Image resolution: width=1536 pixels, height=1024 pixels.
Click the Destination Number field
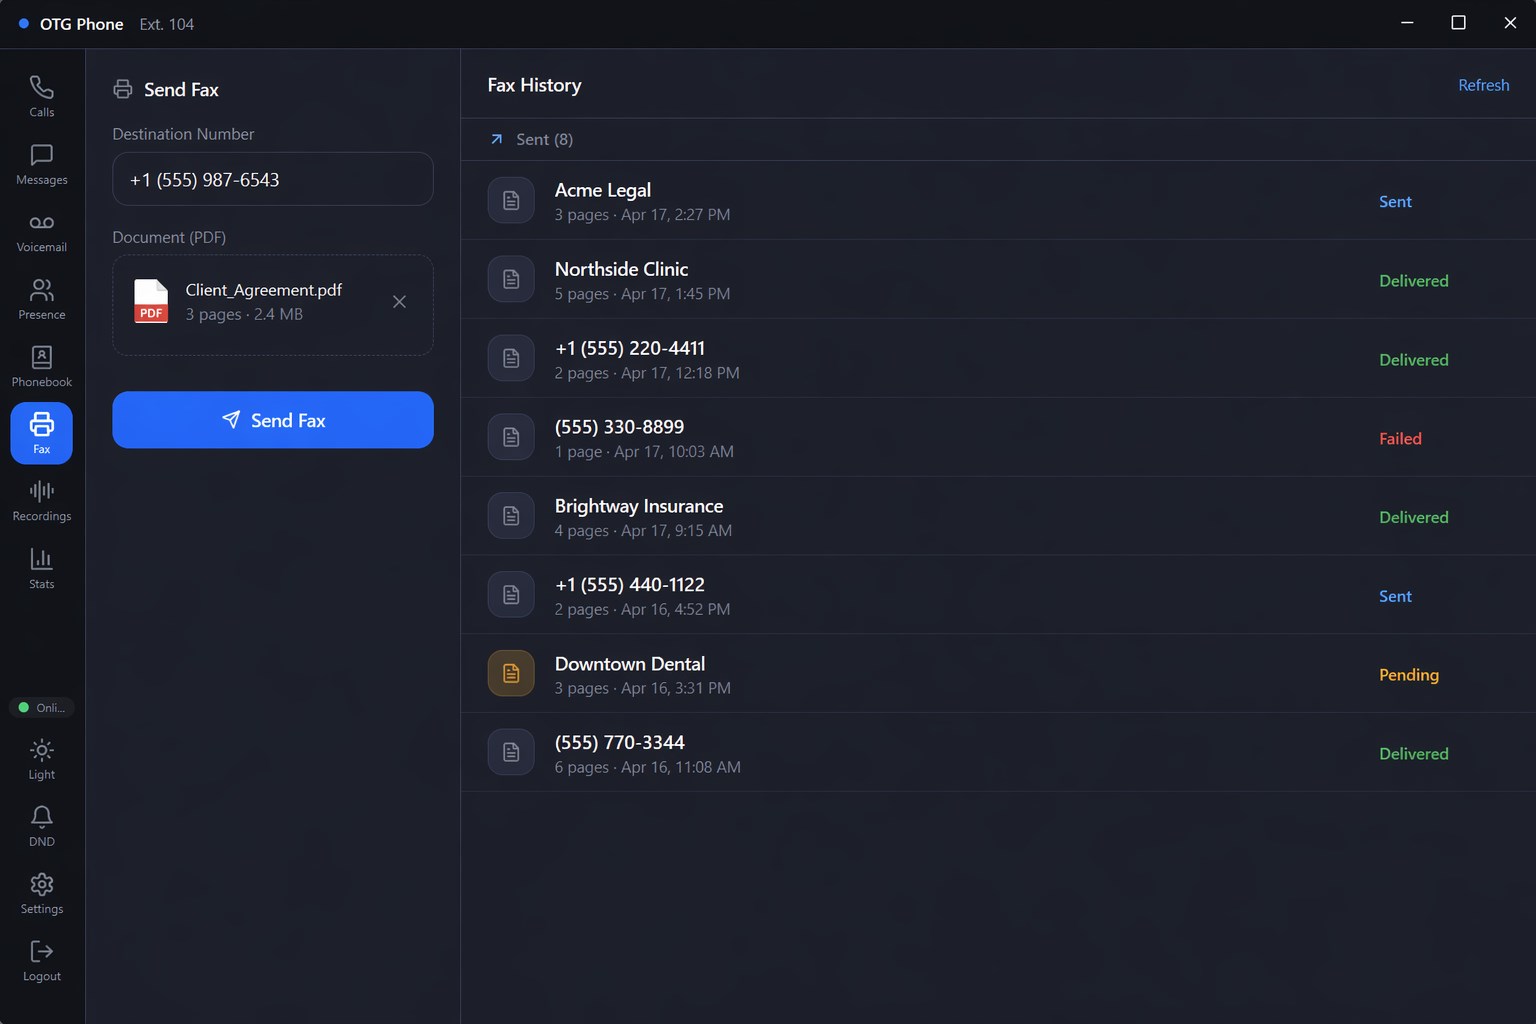click(x=273, y=179)
